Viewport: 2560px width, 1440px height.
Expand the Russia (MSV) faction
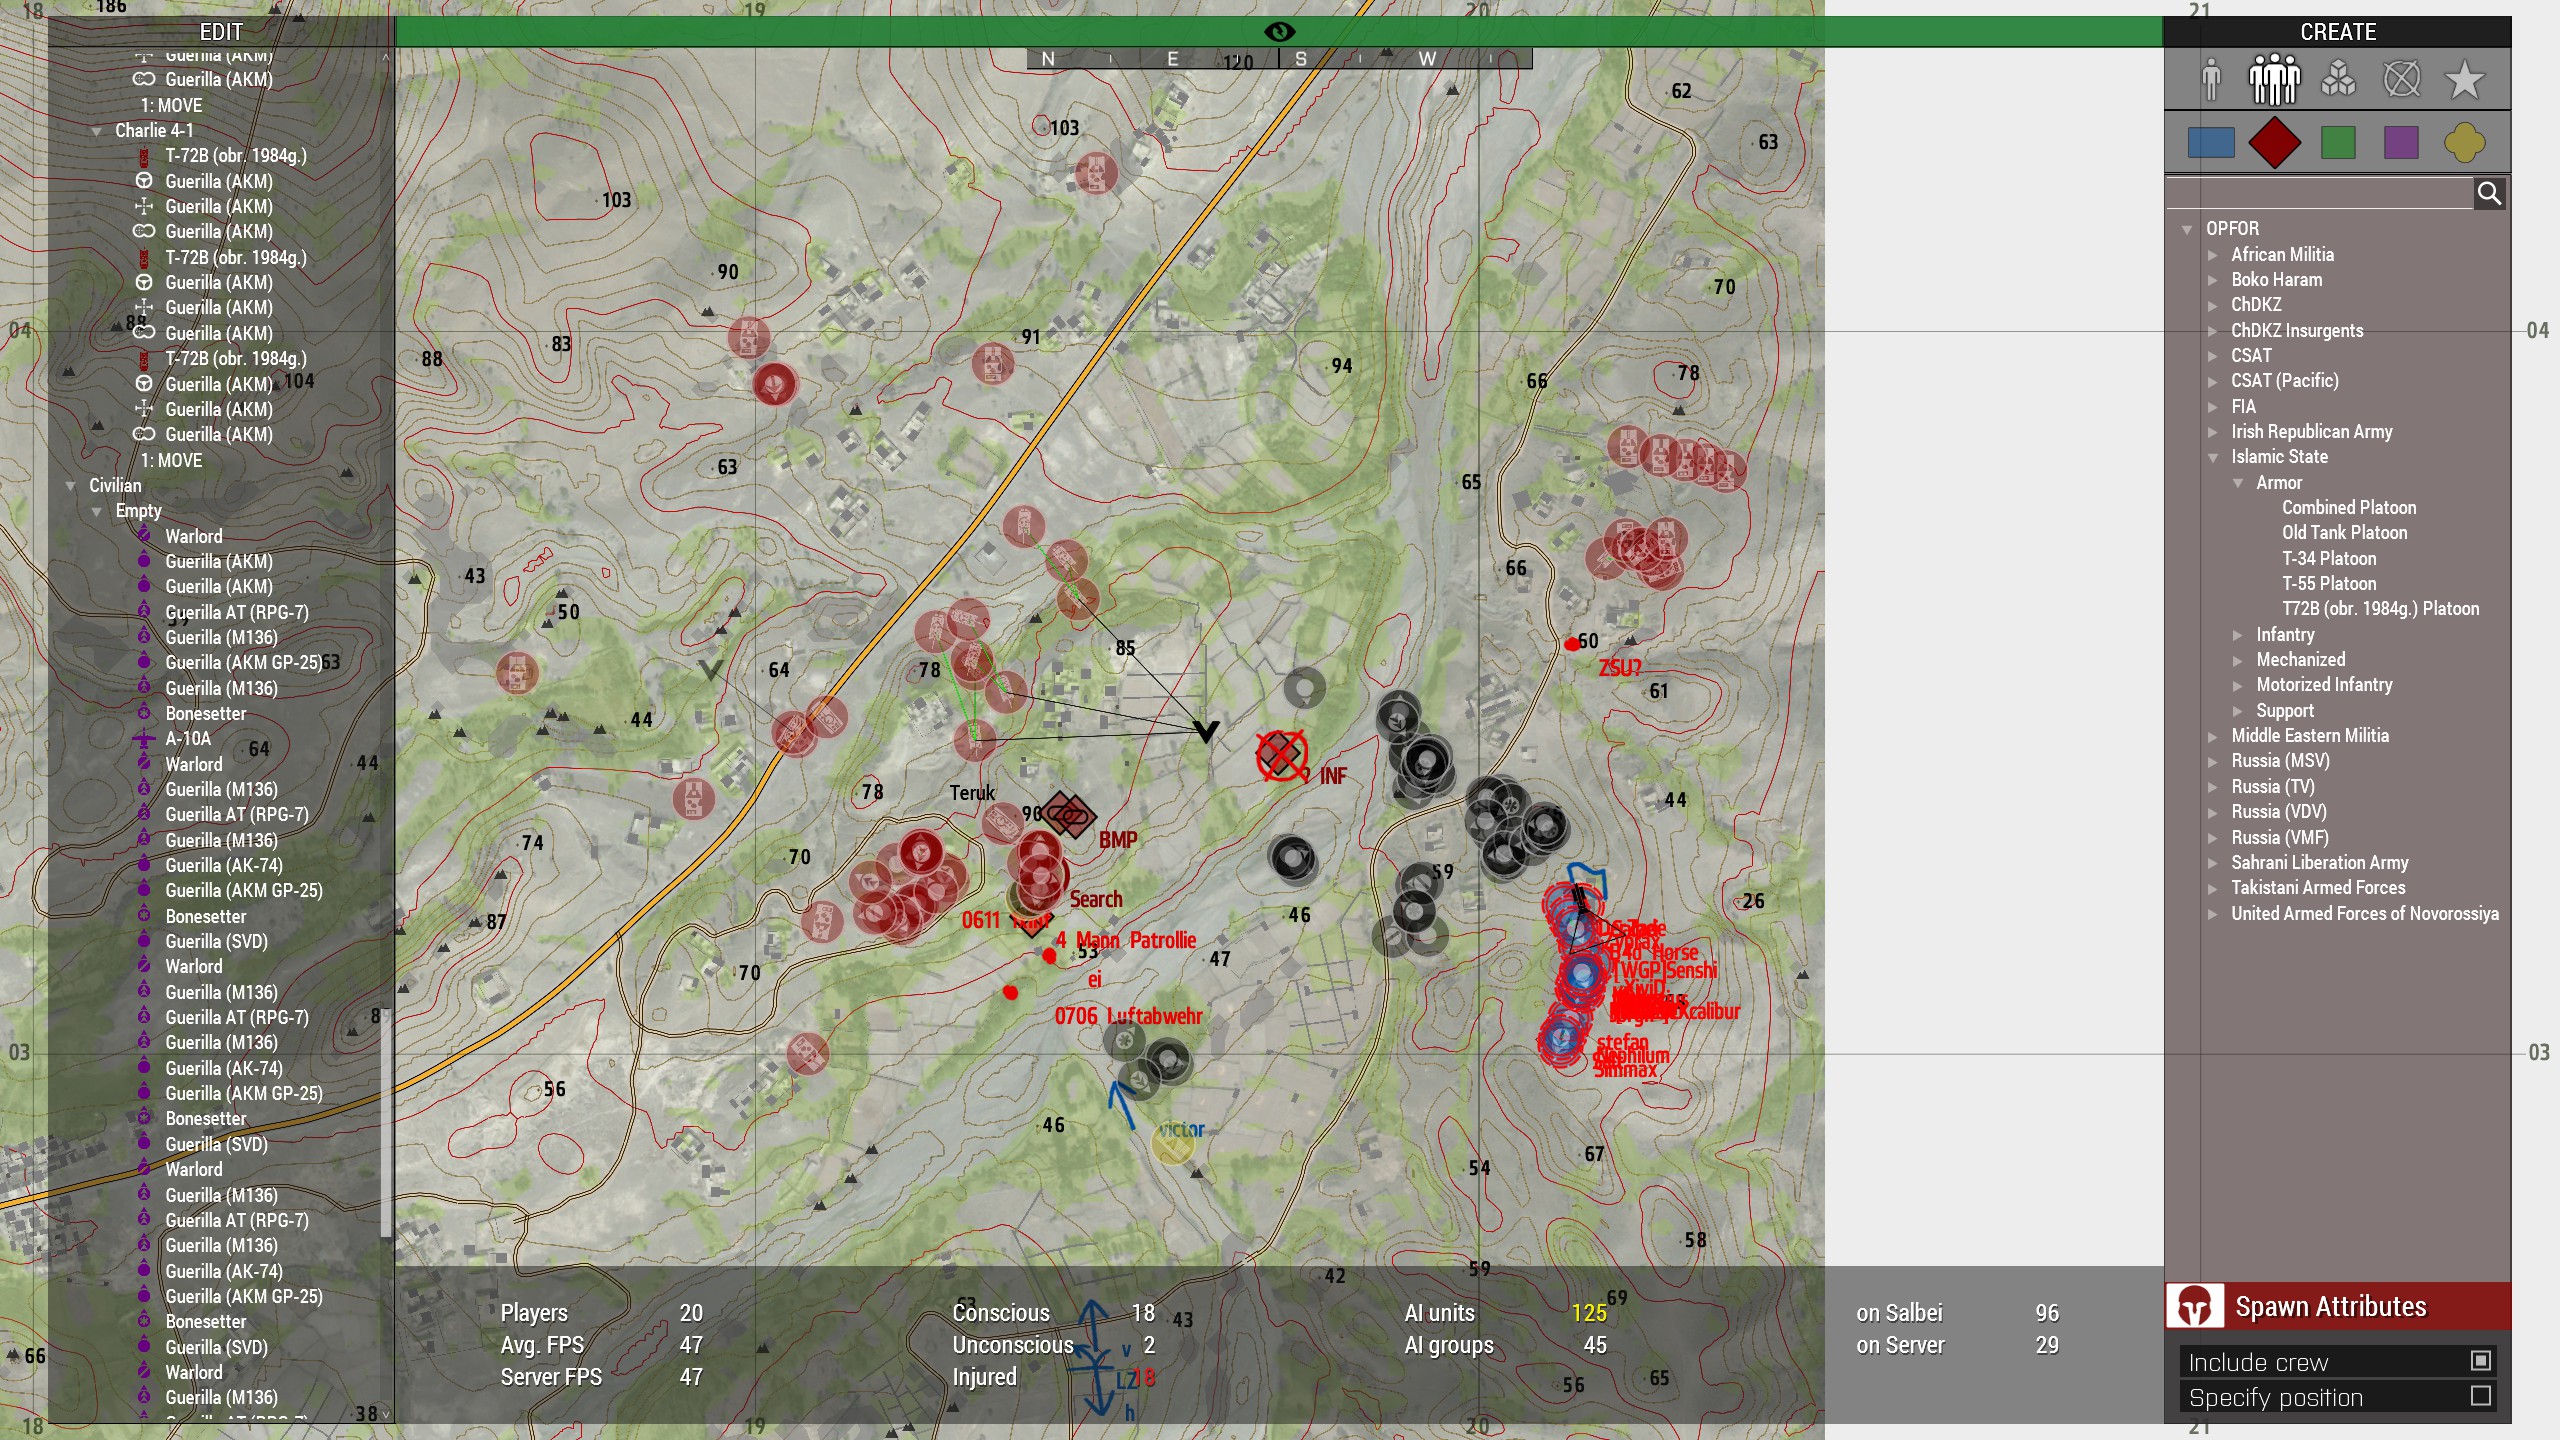click(x=2213, y=762)
